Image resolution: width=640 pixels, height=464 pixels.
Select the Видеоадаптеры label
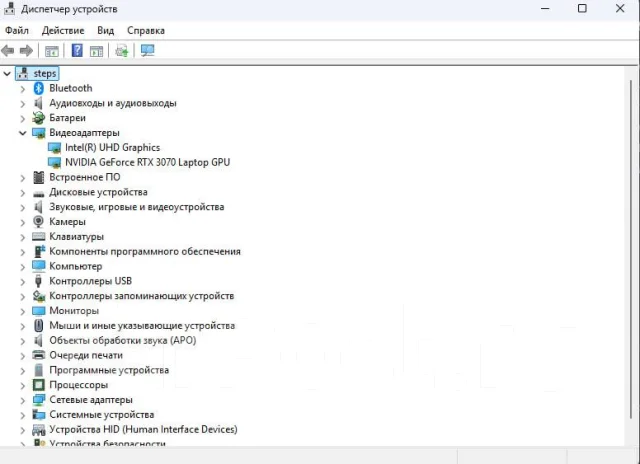84,133
